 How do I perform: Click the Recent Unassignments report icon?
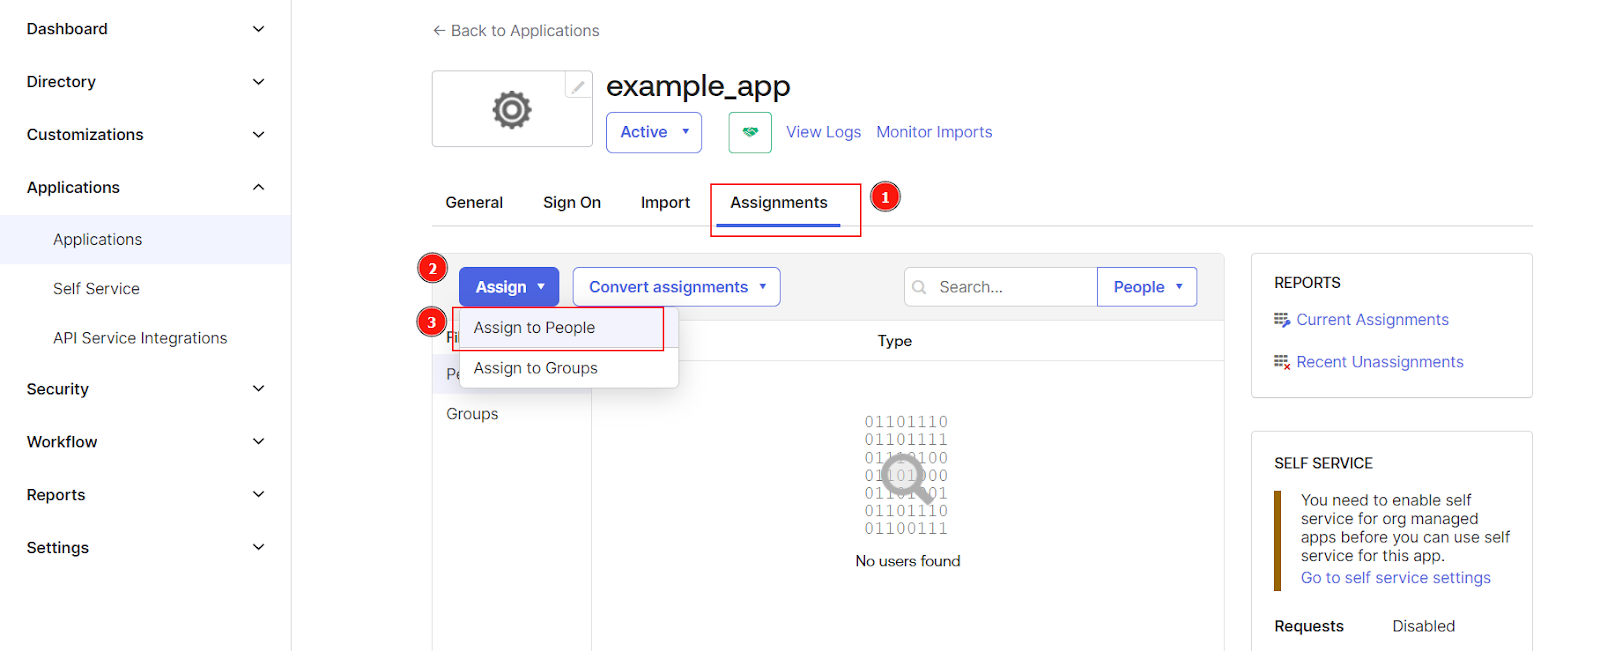point(1281,362)
